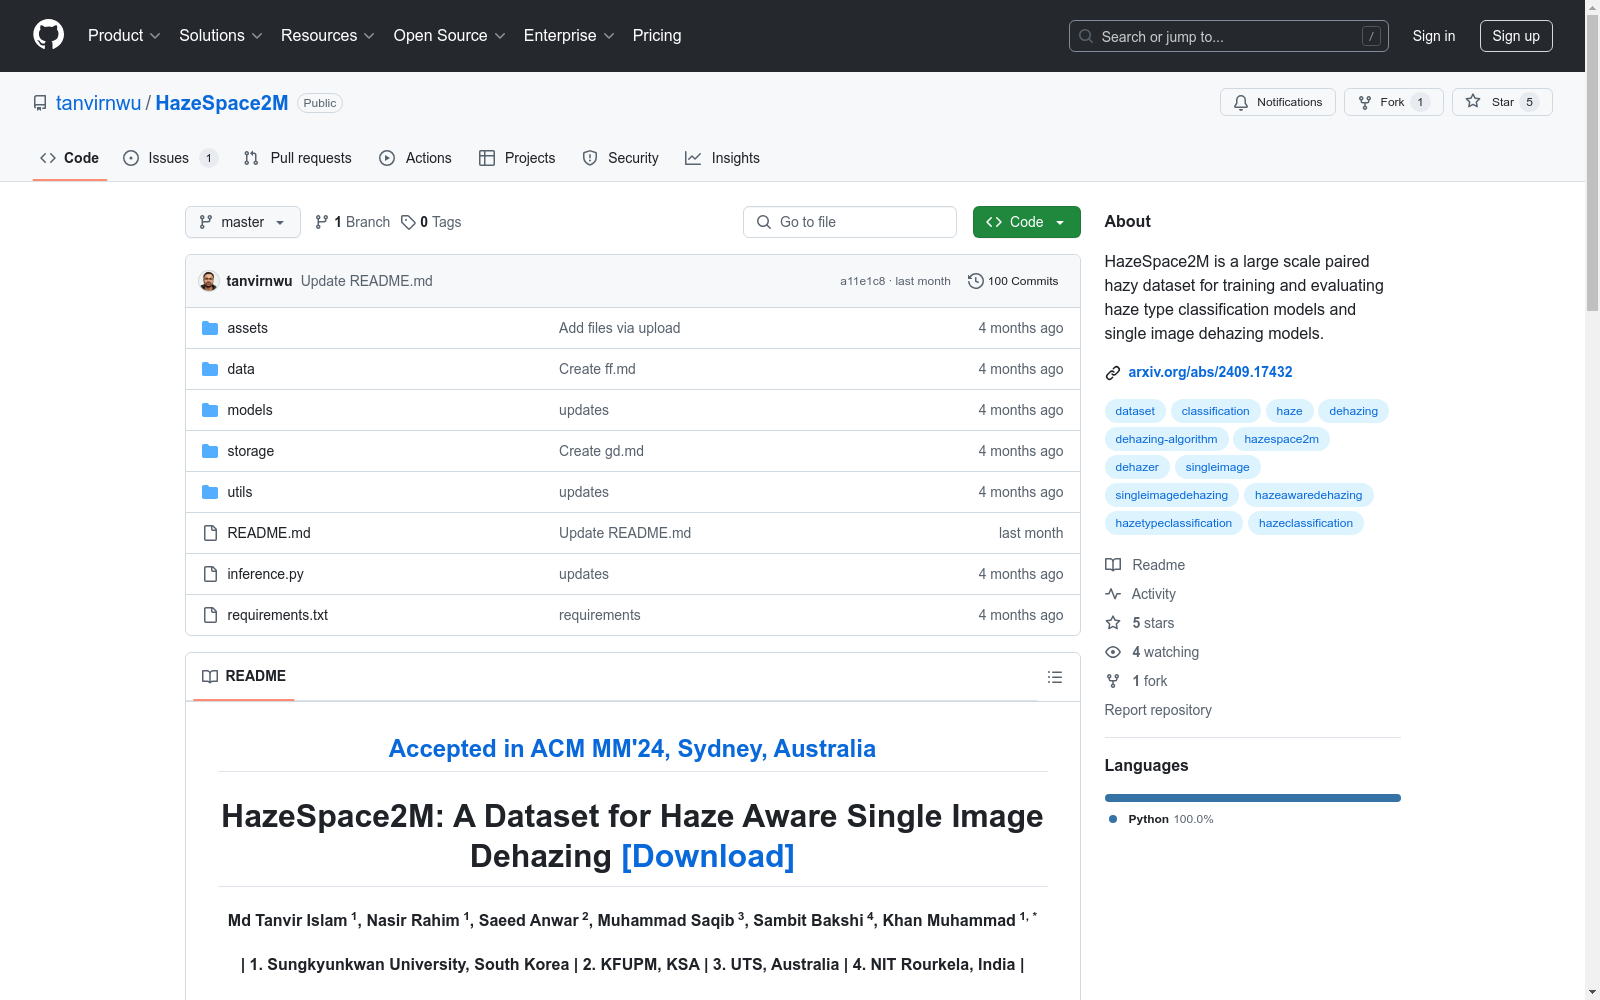Open the README outline list icon
Image resolution: width=1600 pixels, height=1000 pixels.
[1055, 677]
